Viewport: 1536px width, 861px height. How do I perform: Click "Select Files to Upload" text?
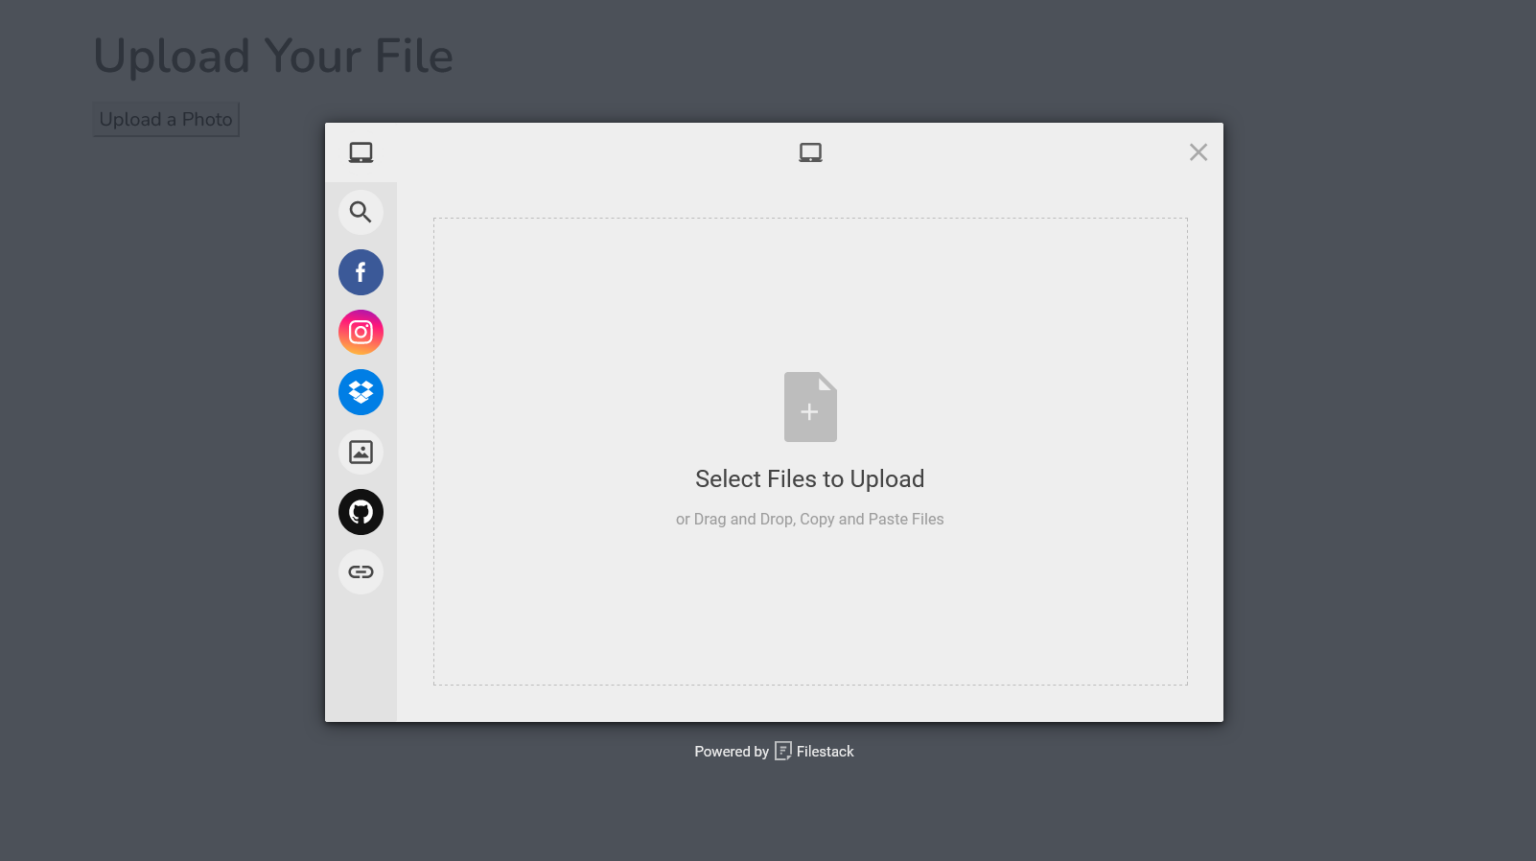[x=809, y=479]
